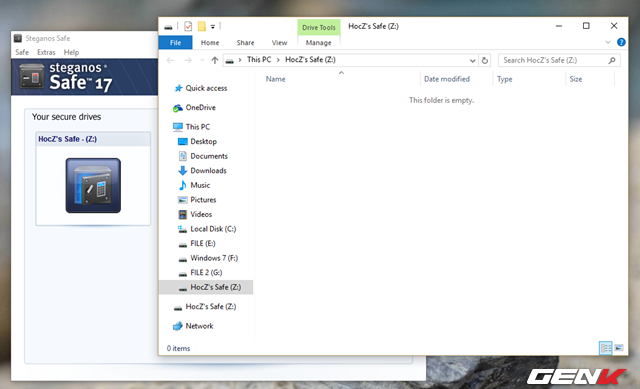This screenshot has height=389, width=640.
Task: Open the File tab in Explorer
Action: click(176, 42)
